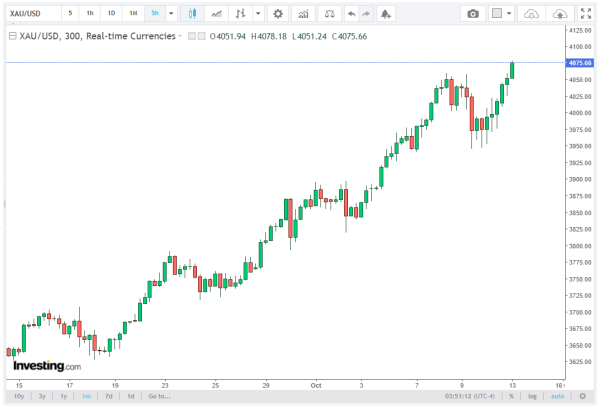This screenshot has width=600, height=409.
Task: Switch to the area chart style icon
Action: [x=217, y=13]
